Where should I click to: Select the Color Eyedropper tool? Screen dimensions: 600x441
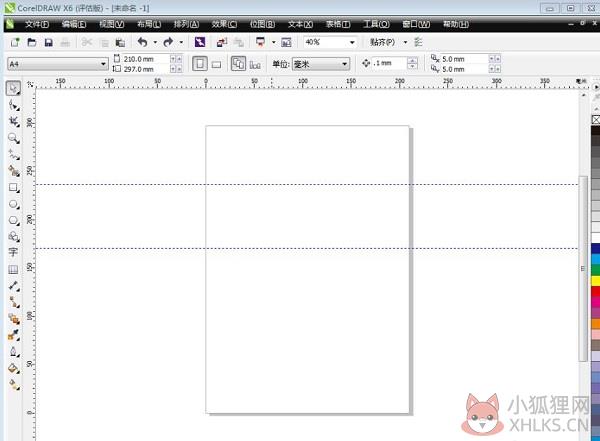click(14, 335)
